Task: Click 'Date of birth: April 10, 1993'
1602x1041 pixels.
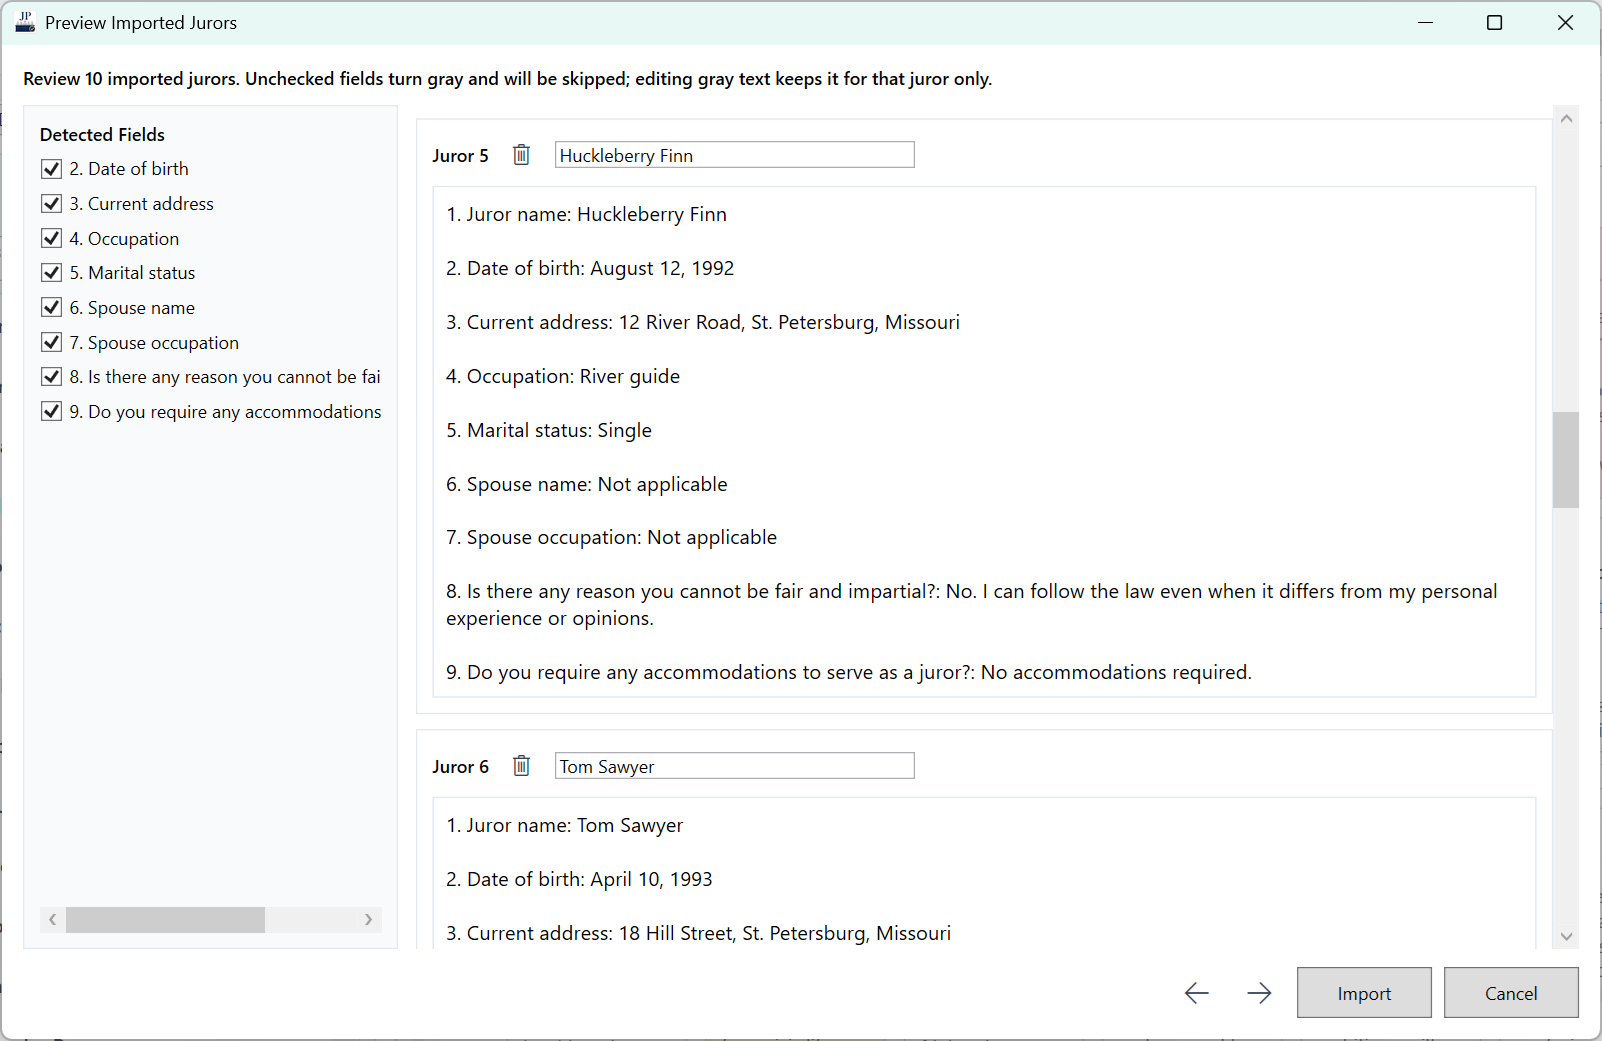Action: (579, 879)
